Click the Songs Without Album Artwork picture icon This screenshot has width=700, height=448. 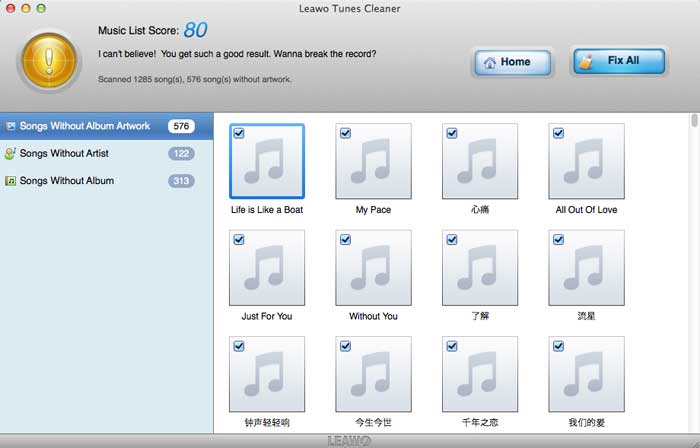click(10, 126)
